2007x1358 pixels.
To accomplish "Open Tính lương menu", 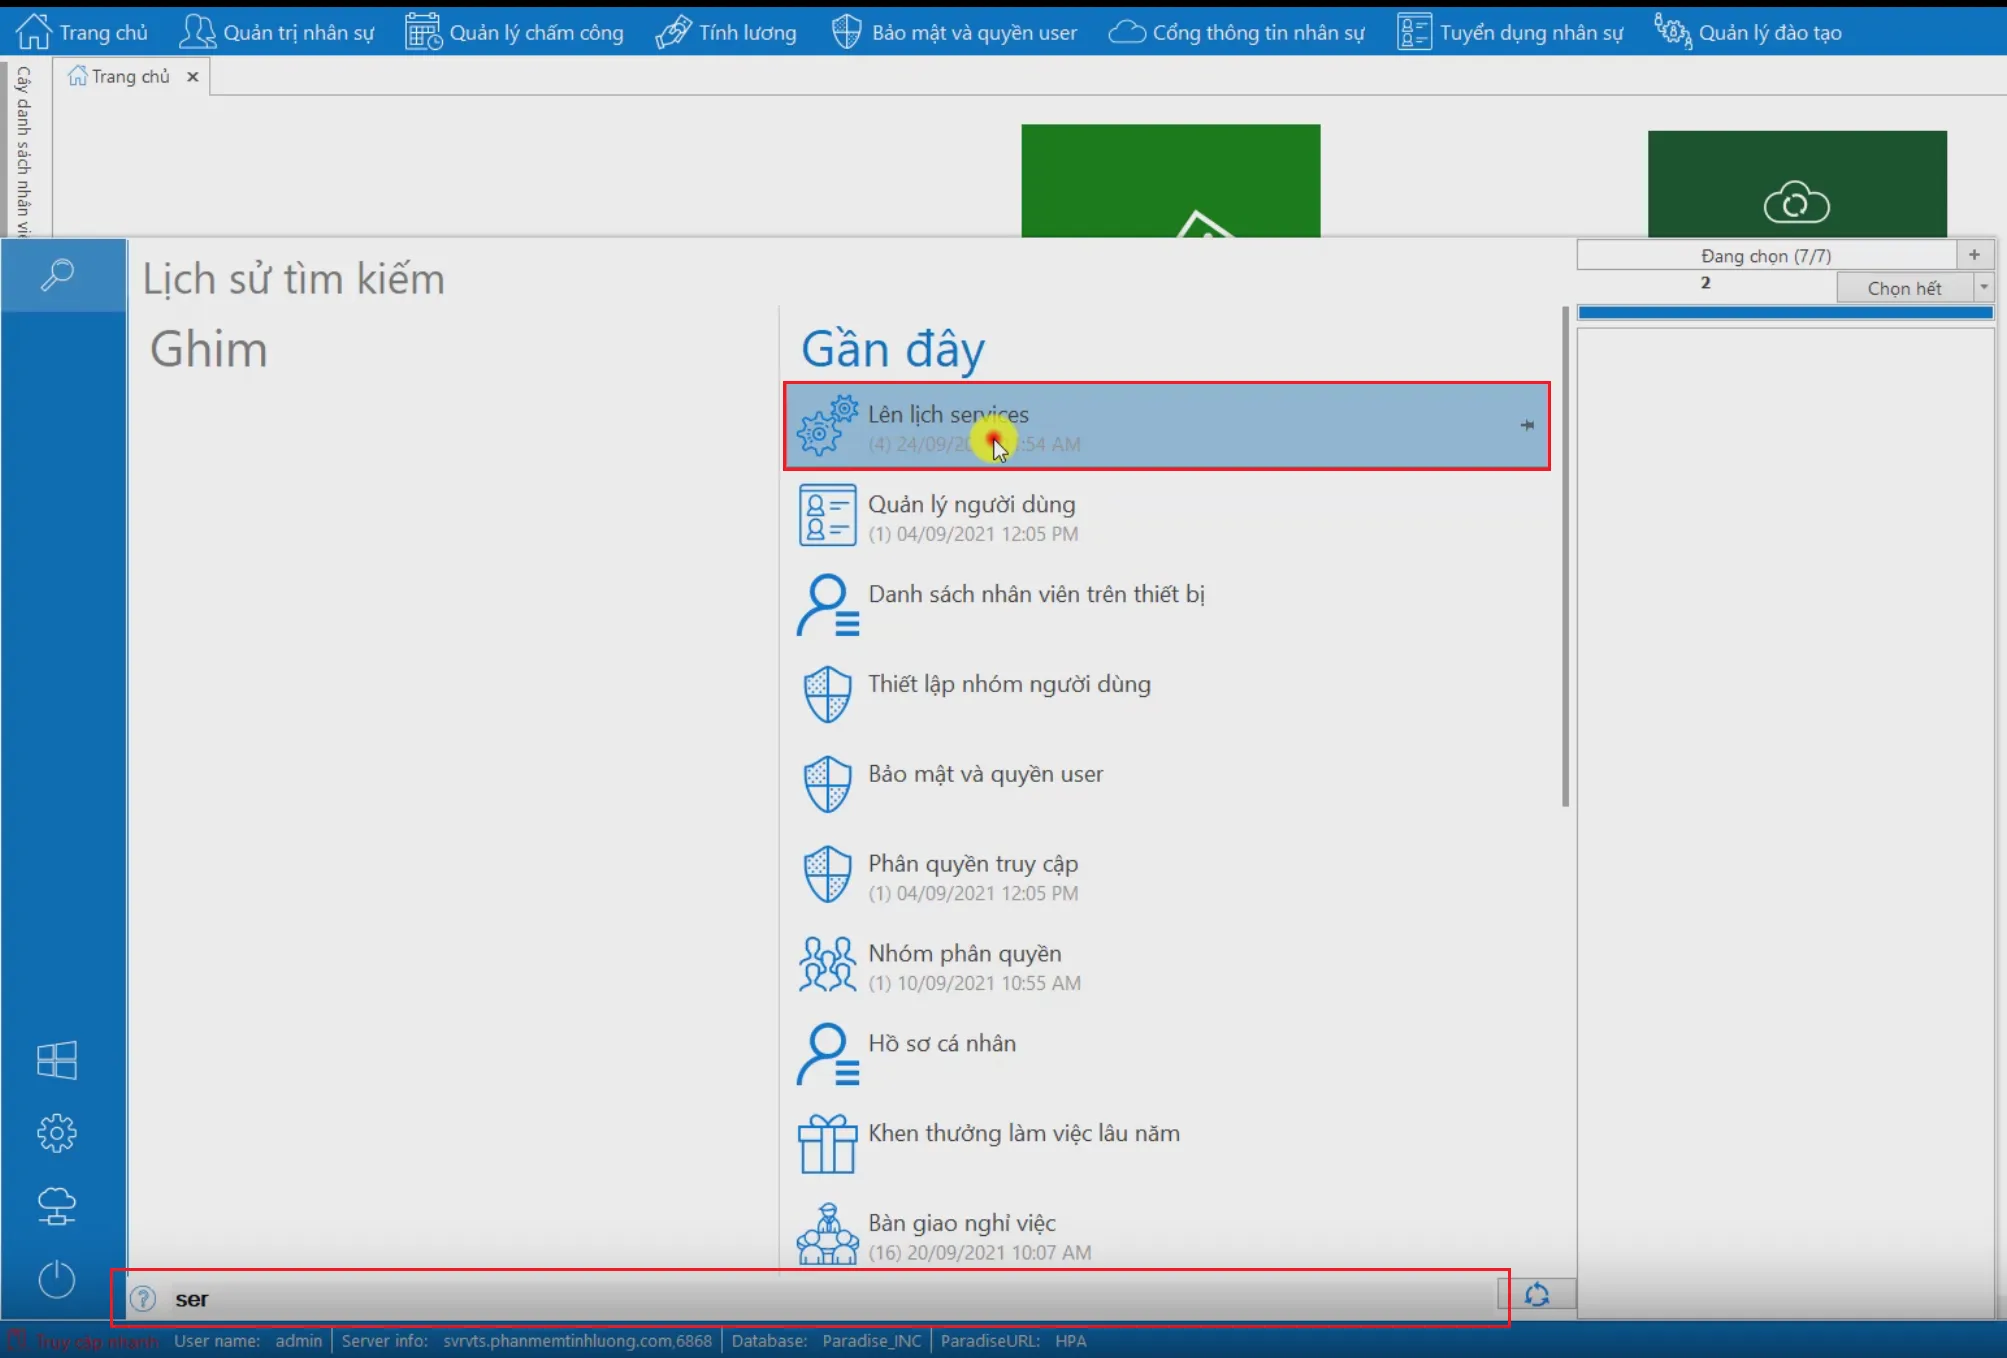I will [726, 32].
